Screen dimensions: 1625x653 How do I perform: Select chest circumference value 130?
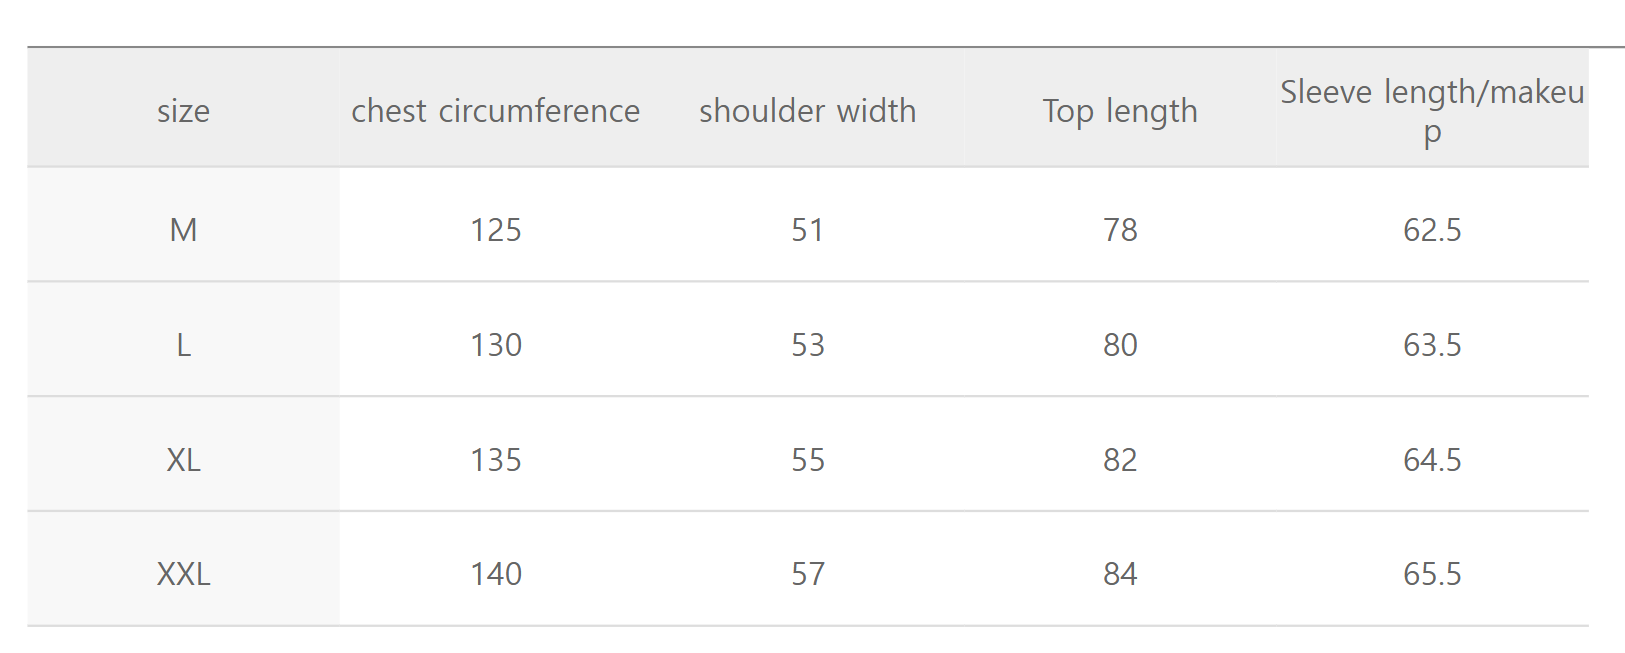pyautogui.click(x=496, y=345)
